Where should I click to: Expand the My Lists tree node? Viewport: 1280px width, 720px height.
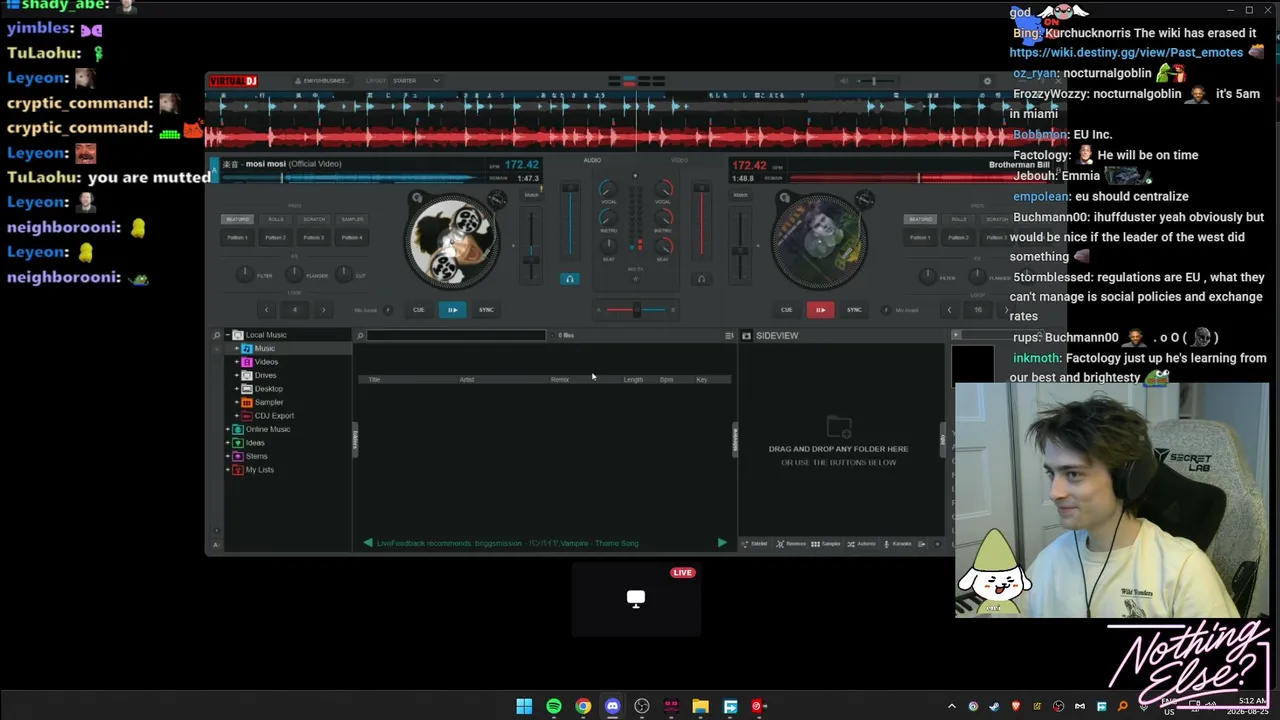click(x=228, y=470)
